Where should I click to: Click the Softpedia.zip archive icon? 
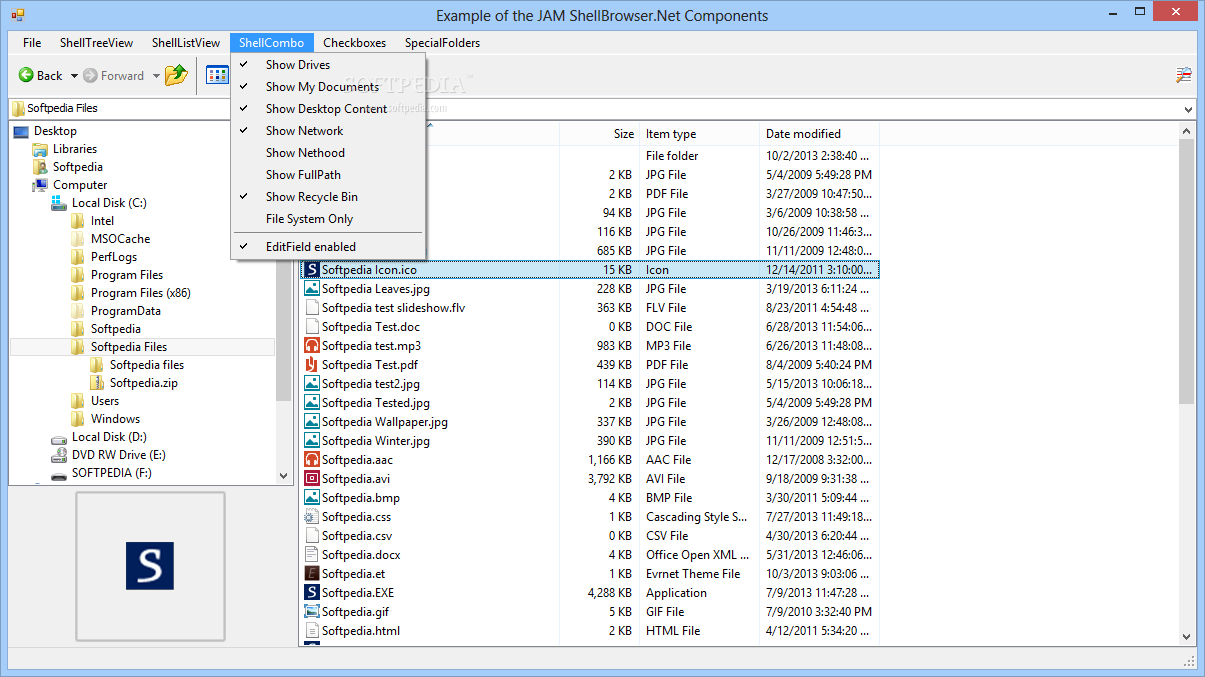97,383
